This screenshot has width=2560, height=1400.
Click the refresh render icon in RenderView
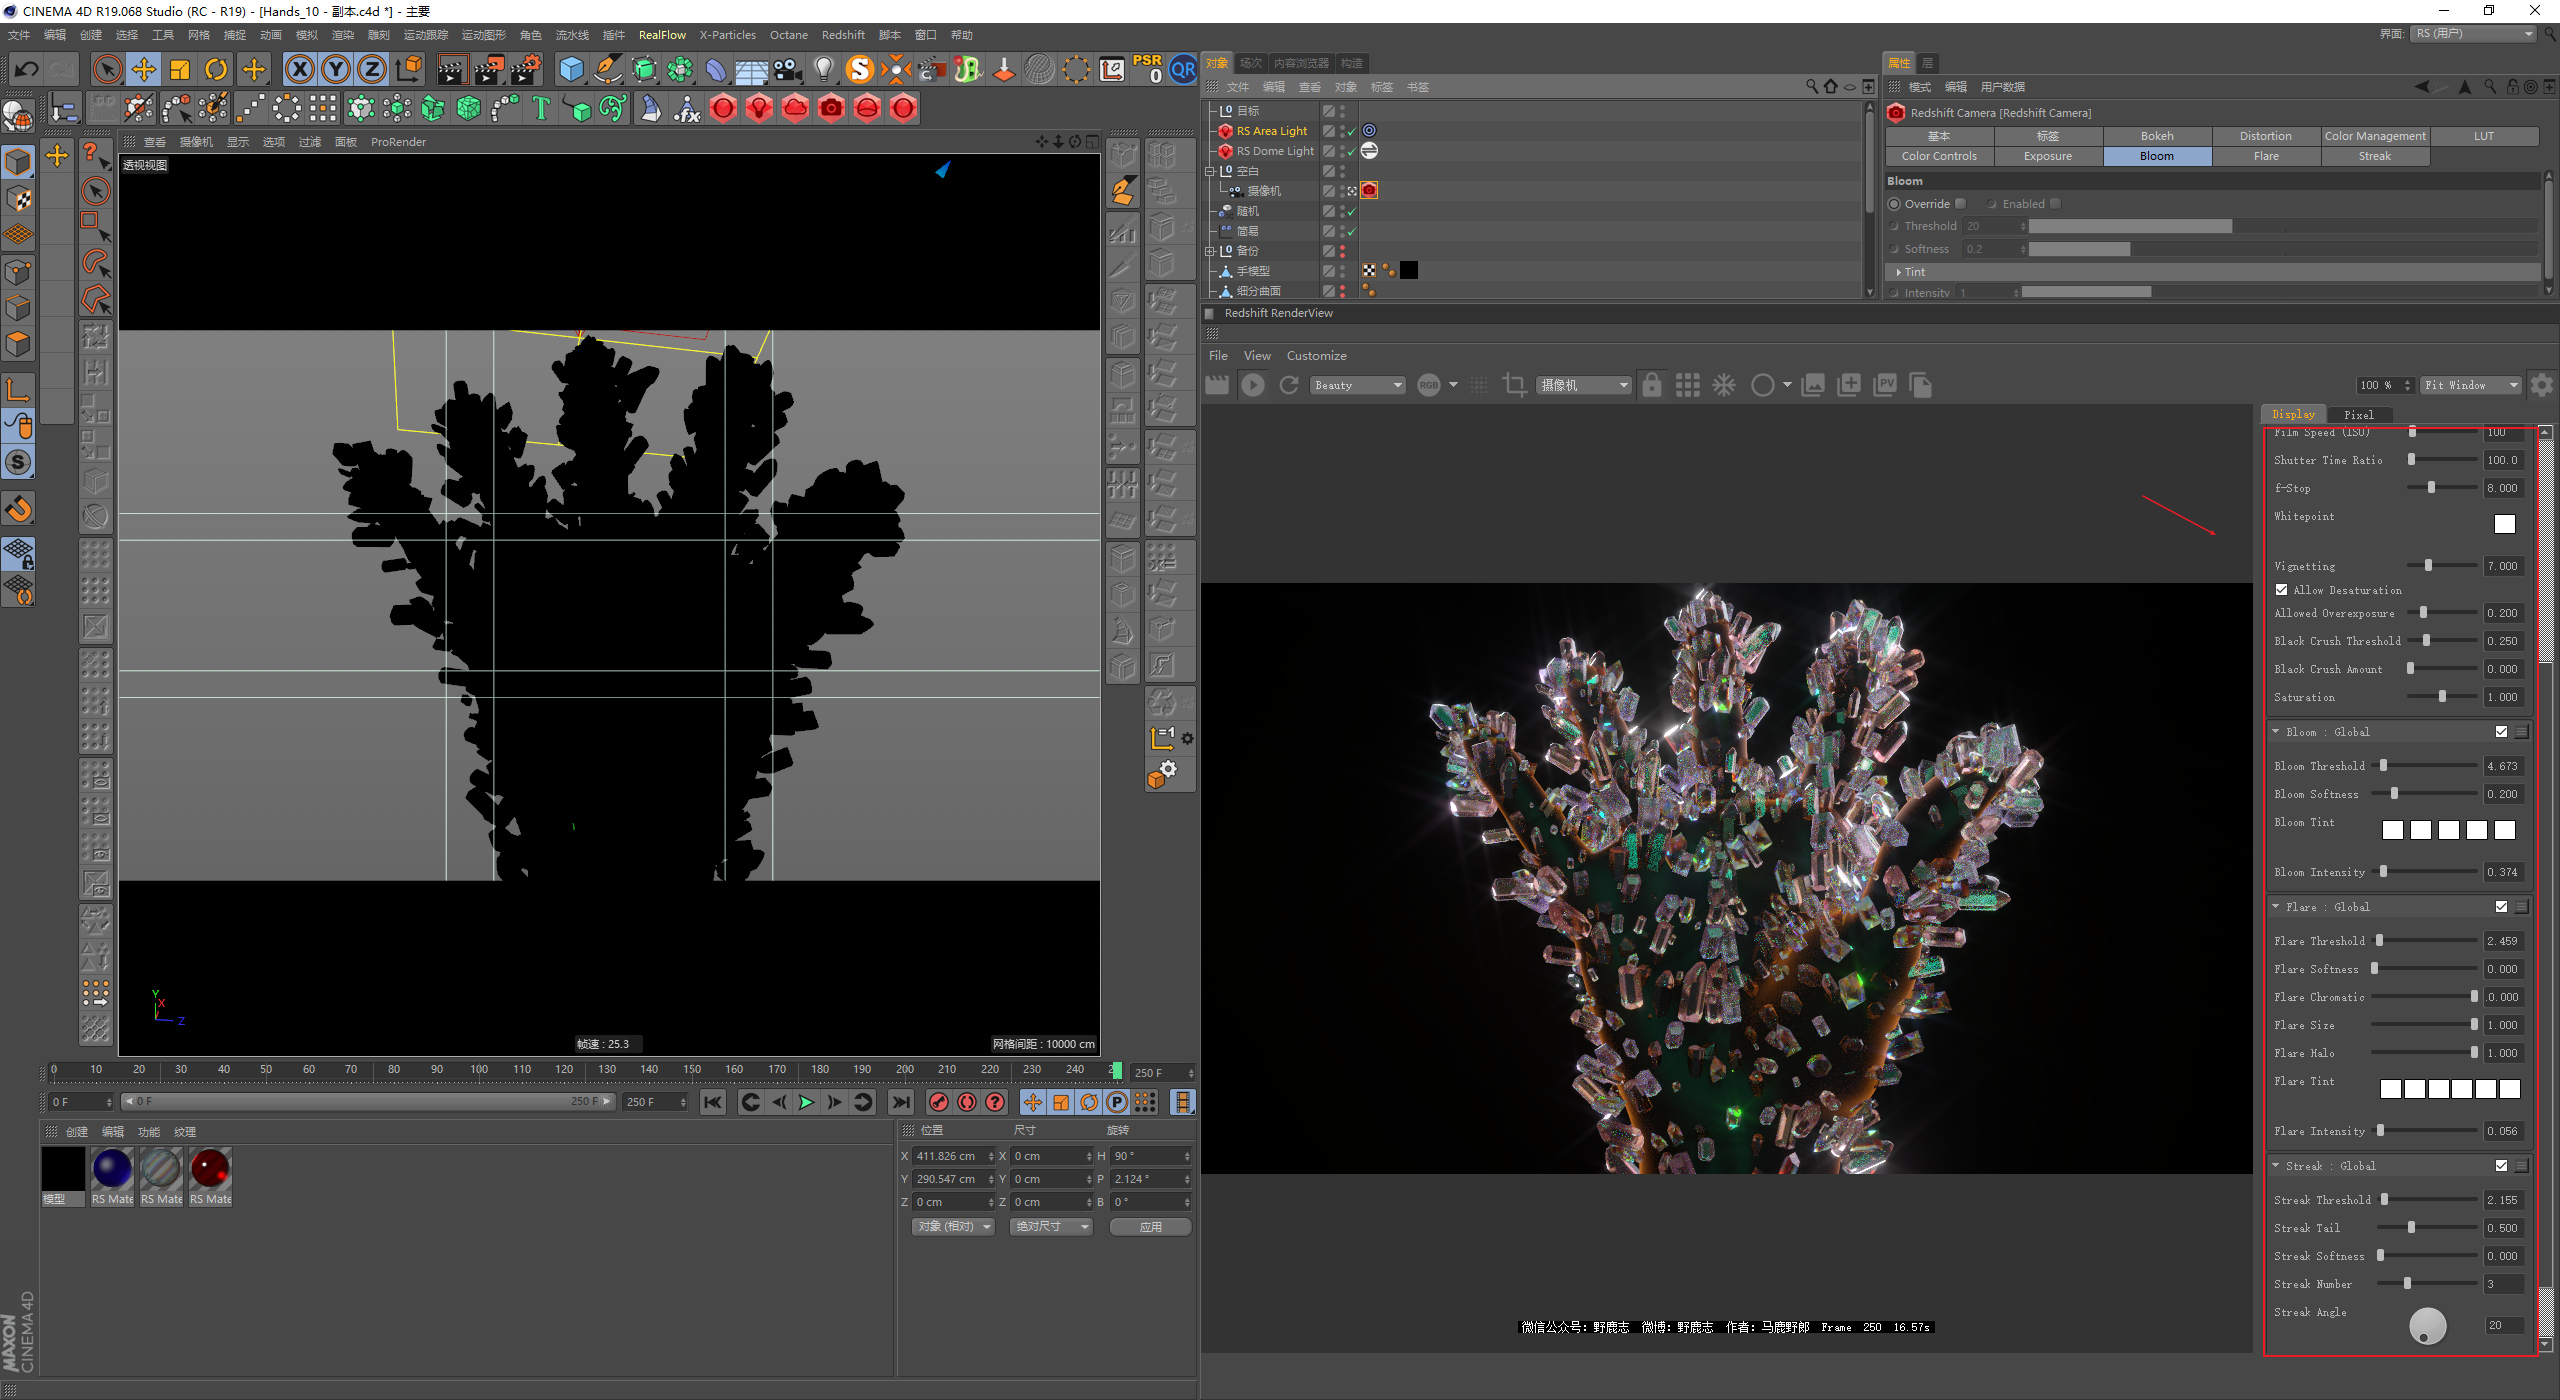coord(1289,385)
